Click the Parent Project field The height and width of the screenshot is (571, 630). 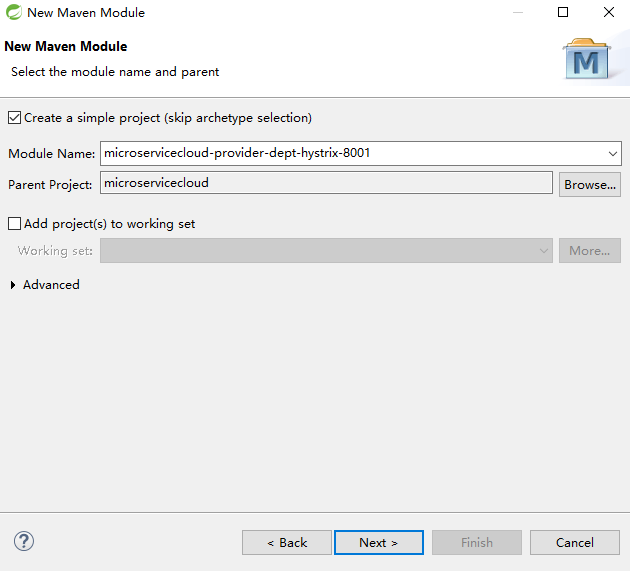point(326,183)
